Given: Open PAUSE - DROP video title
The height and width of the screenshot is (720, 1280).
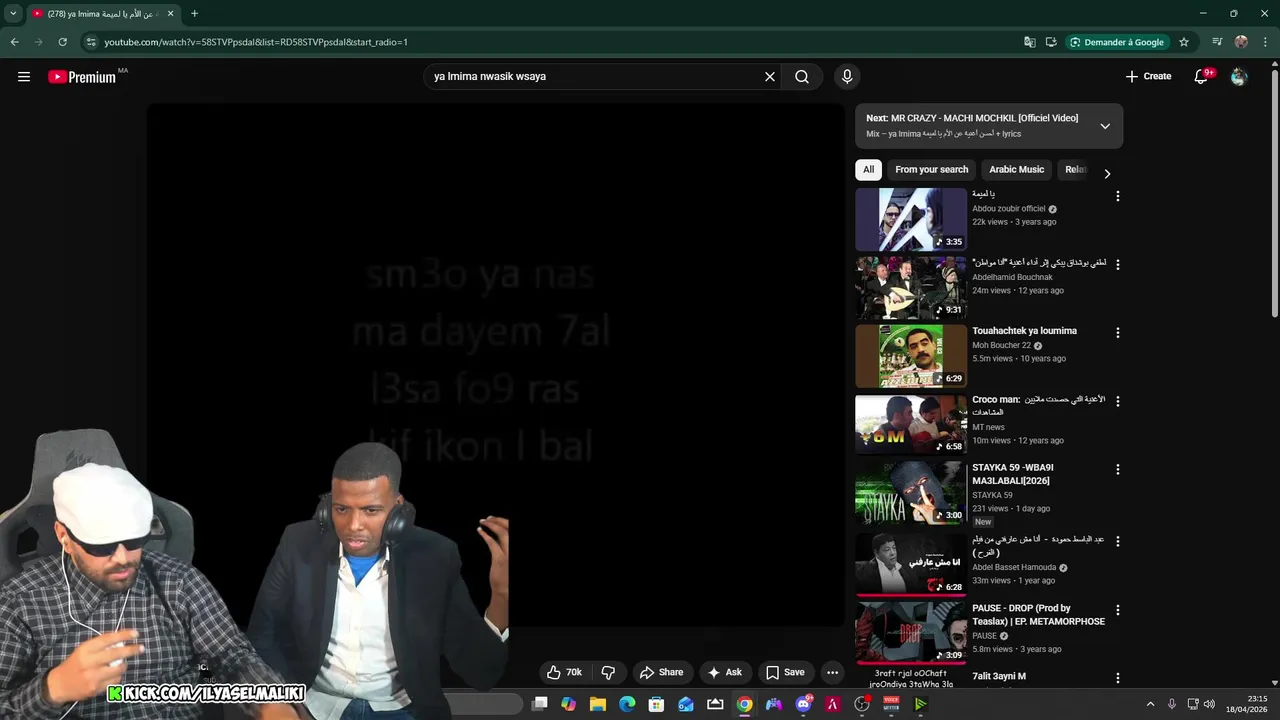Looking at the screenshot, I should coord(1038,615).
